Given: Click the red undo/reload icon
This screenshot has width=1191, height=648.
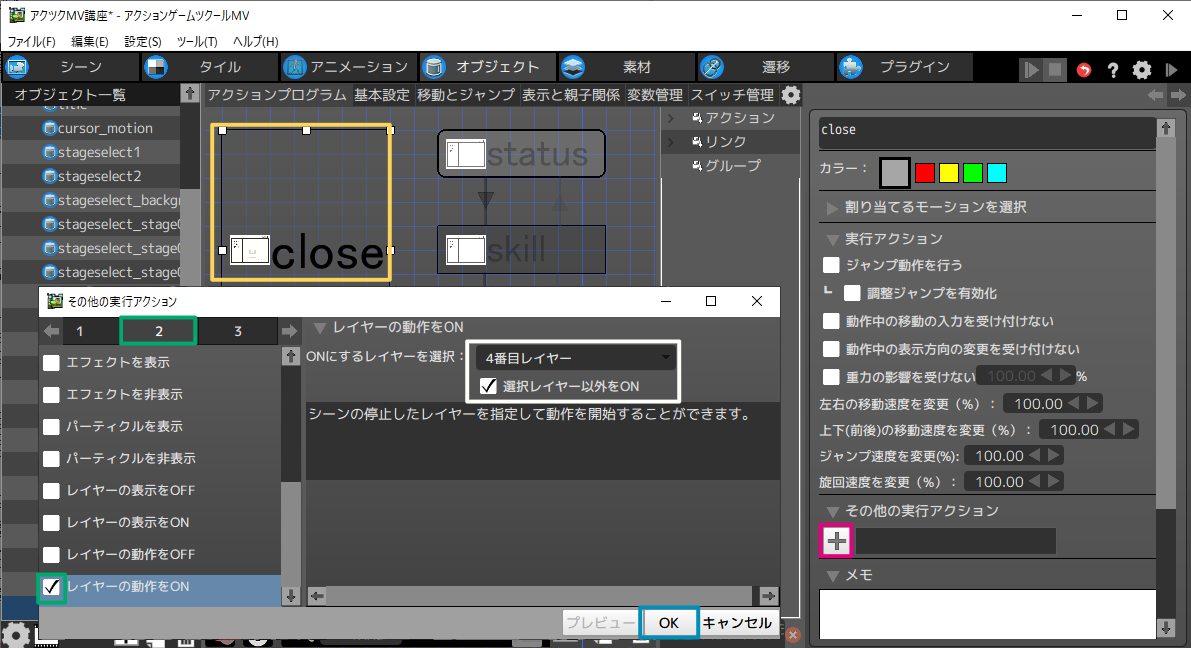Looking at the screenshot, I should pyautogui.click(x=1084, y=69).
